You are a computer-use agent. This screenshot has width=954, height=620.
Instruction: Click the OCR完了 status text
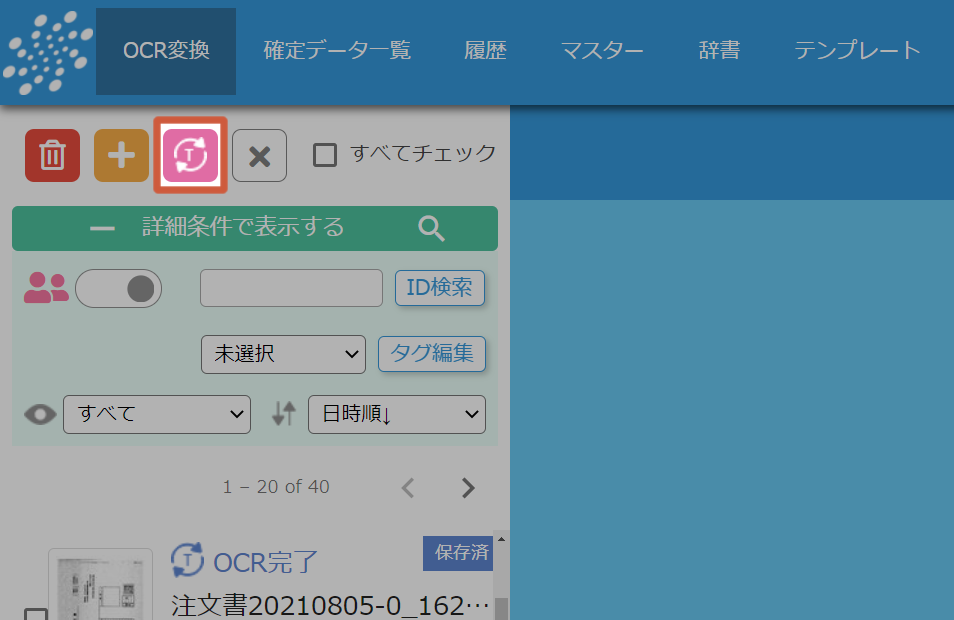point(265,562)
